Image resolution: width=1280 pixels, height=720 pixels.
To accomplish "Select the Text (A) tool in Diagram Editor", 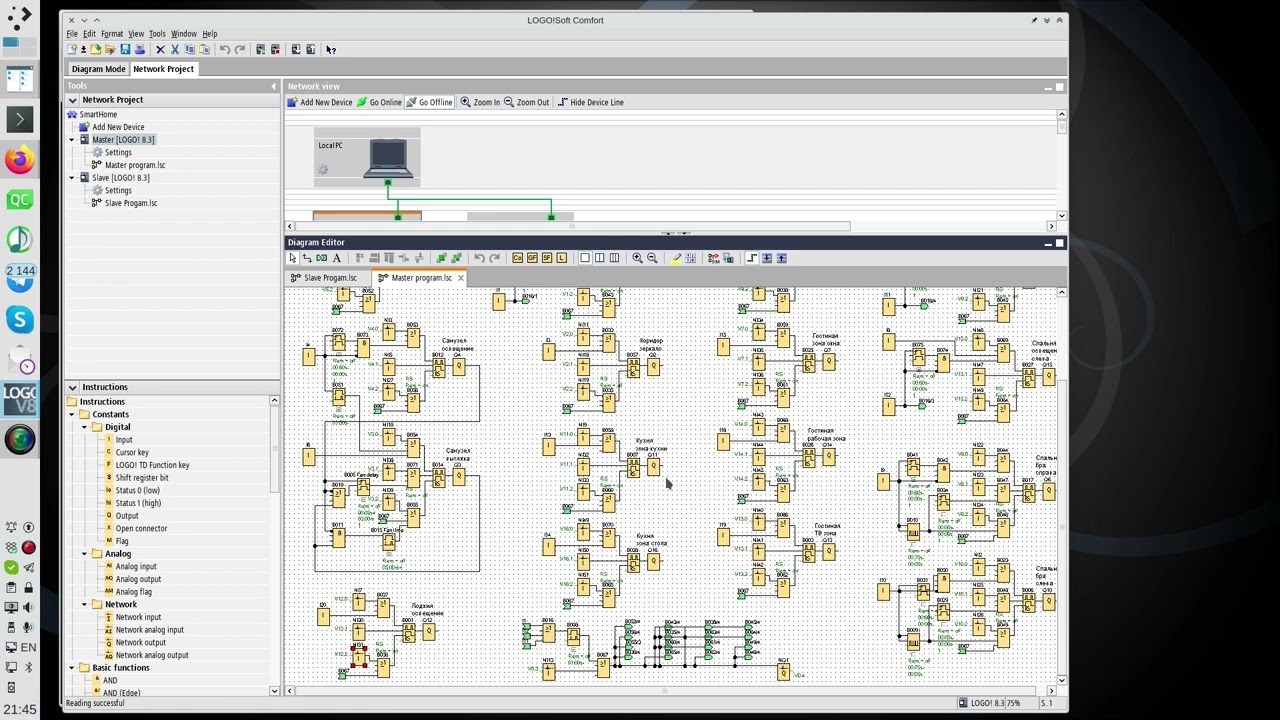I will [336, 258].
